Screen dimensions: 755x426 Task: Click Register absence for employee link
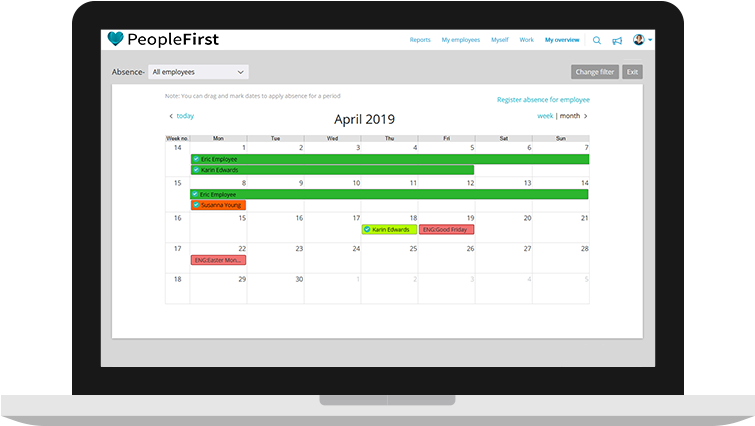[x=543, y=100]
